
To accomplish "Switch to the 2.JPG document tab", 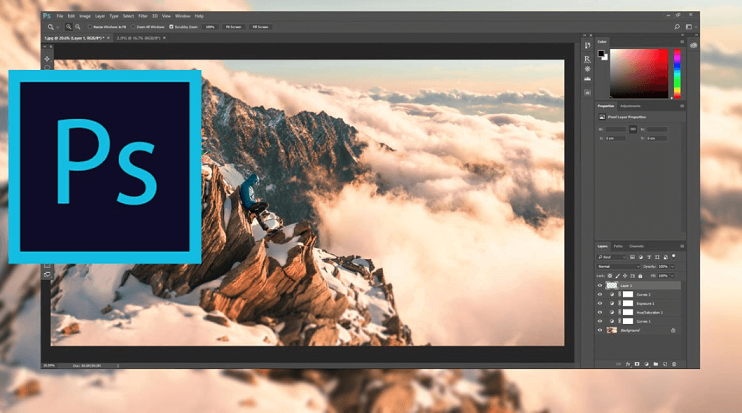I will 138,38.
